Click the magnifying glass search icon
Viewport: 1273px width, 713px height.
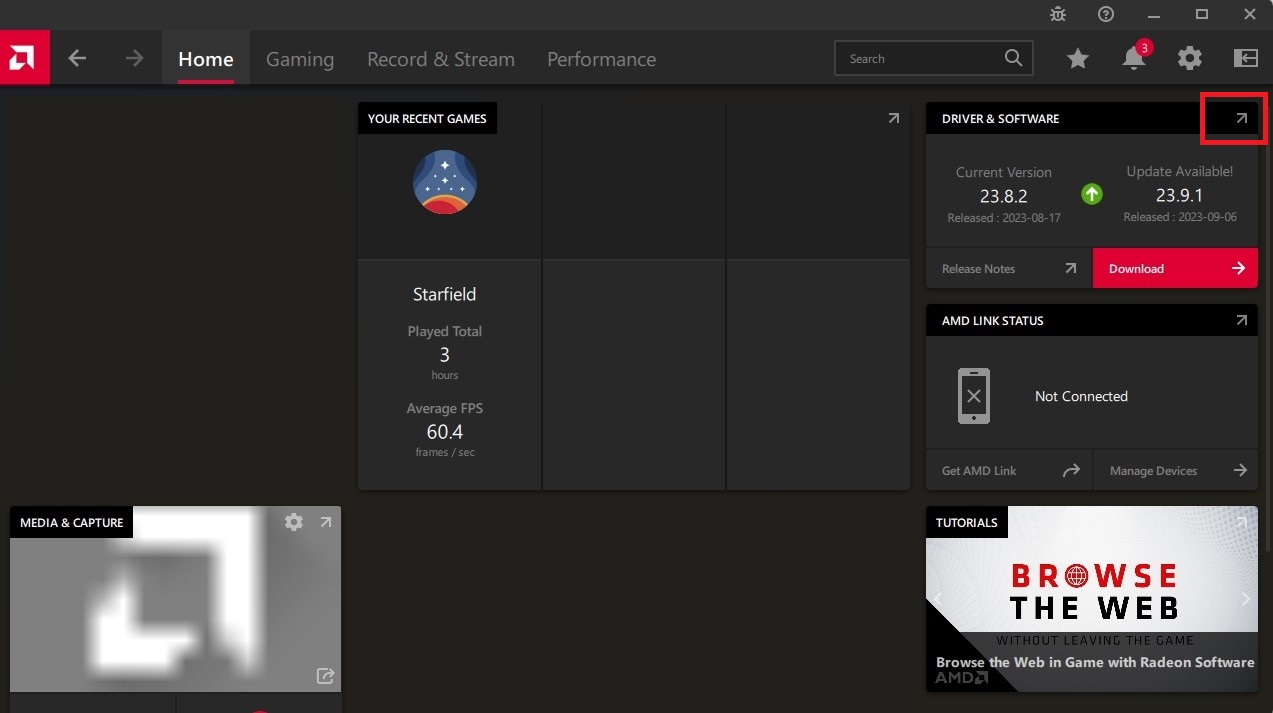click(x=1014, y=58)
